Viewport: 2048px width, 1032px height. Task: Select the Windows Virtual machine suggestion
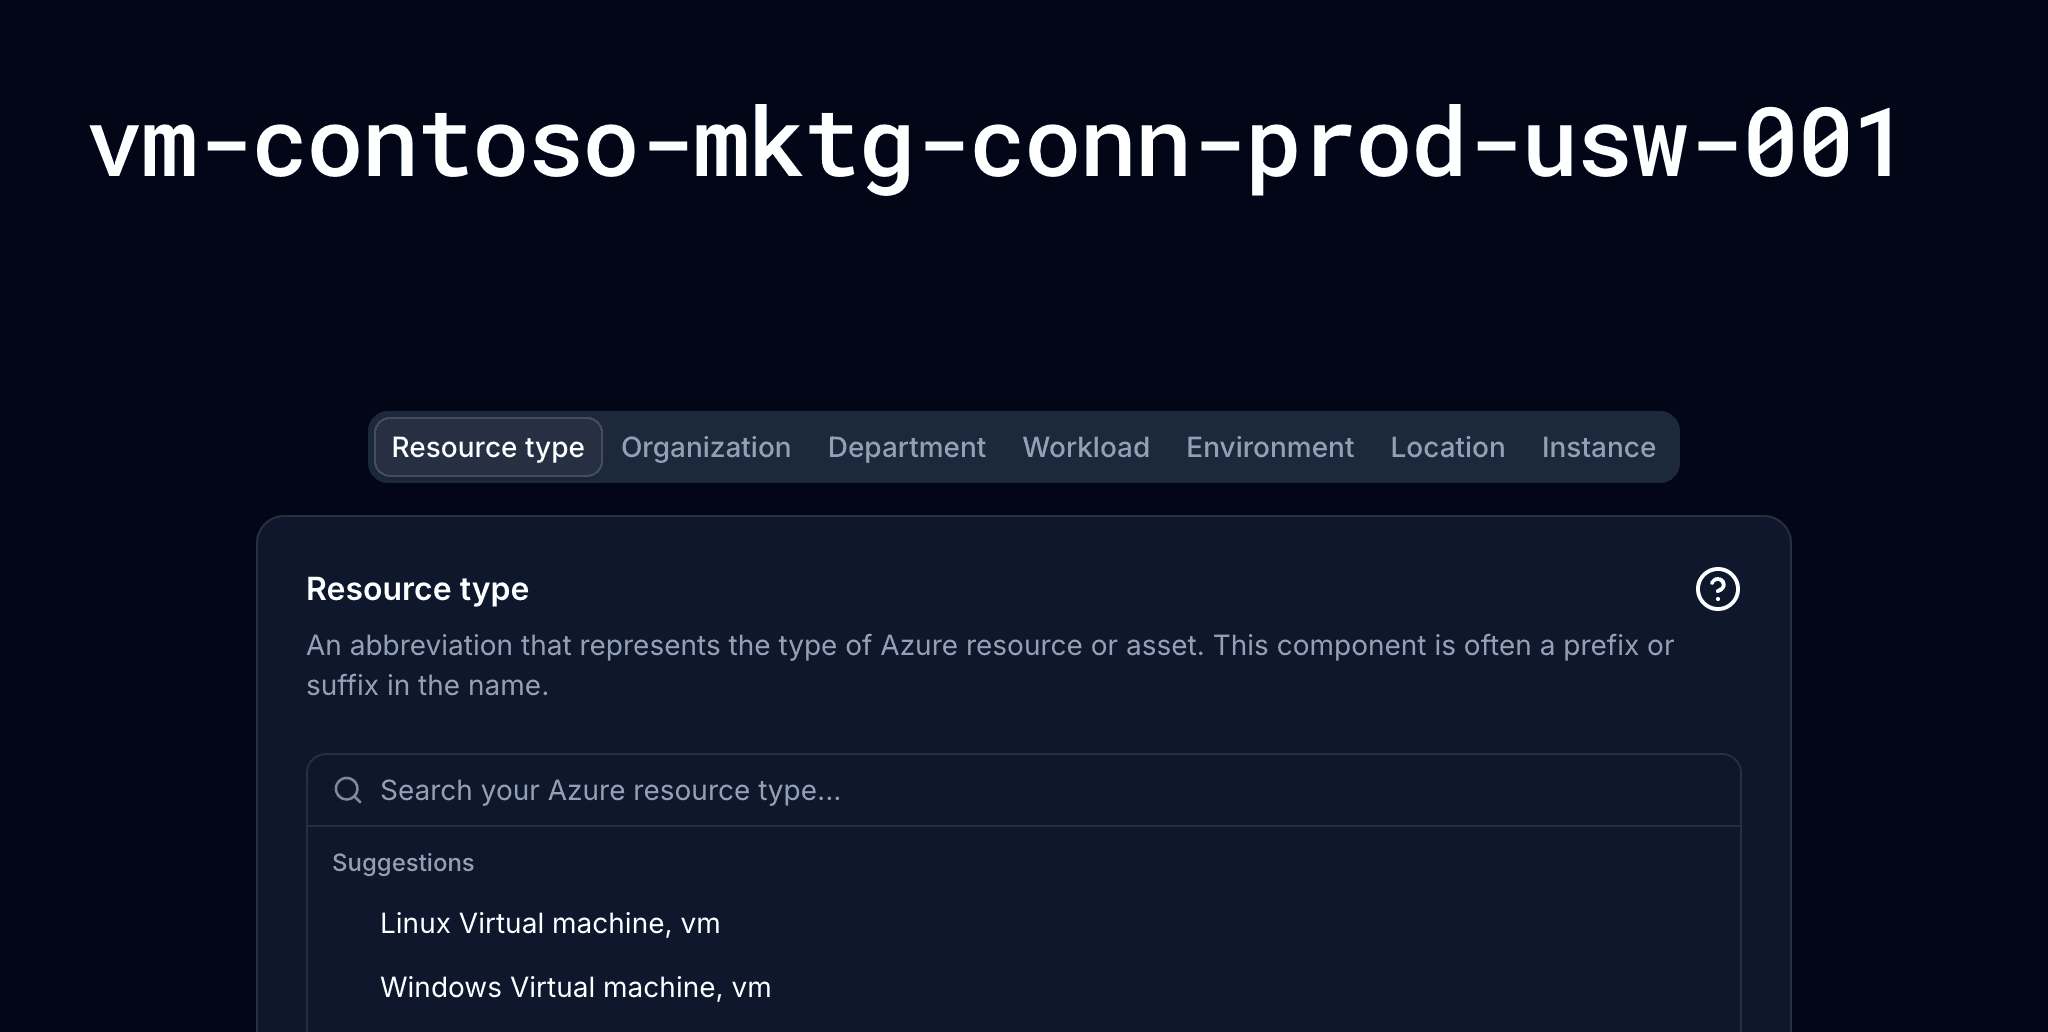coord(575,987)
